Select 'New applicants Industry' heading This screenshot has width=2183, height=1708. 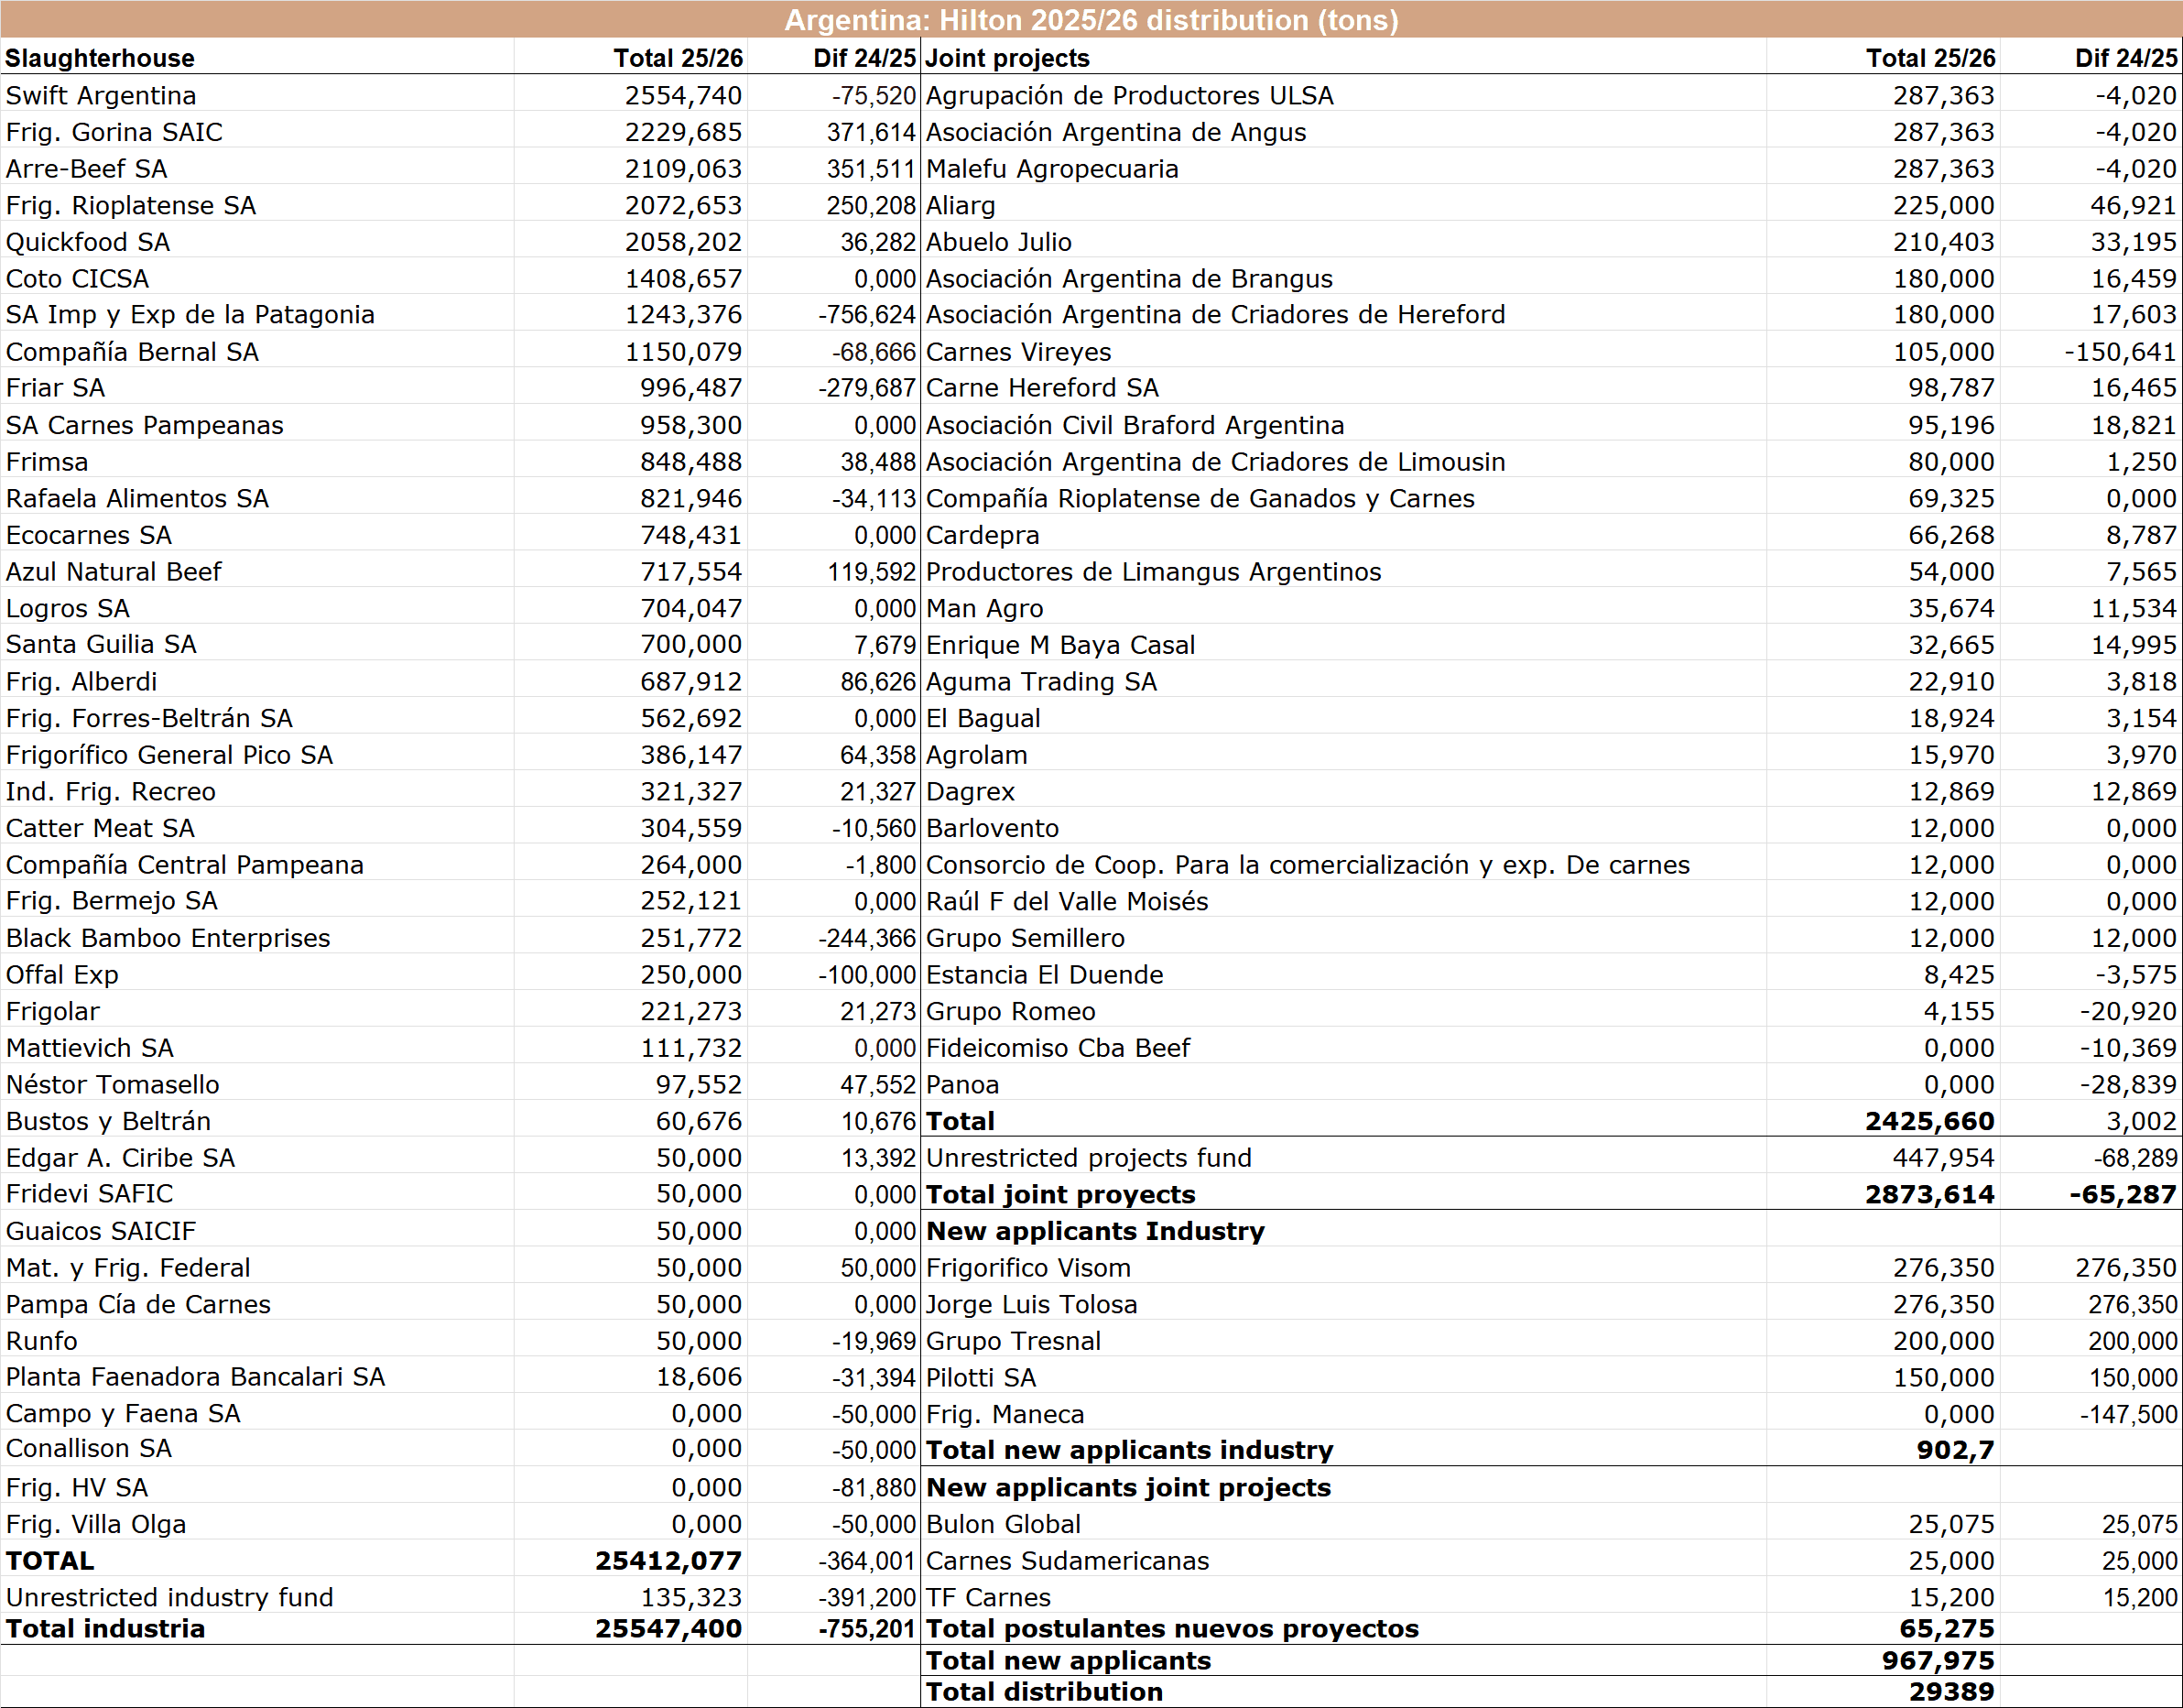click(x=1095, y=1231)
